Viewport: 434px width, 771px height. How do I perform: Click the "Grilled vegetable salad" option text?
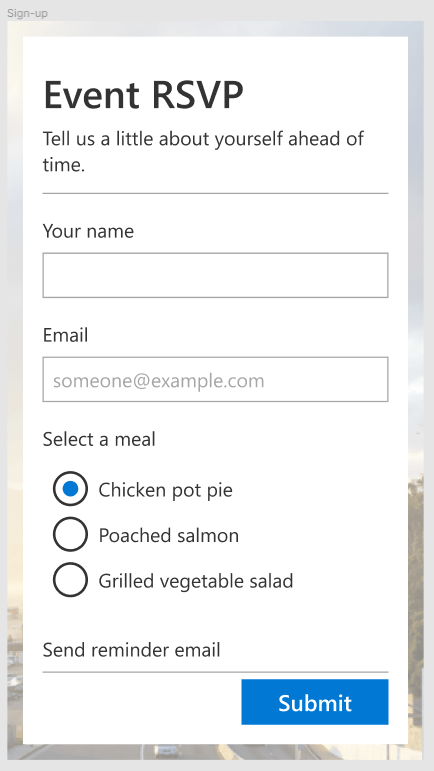coord(196,581)
